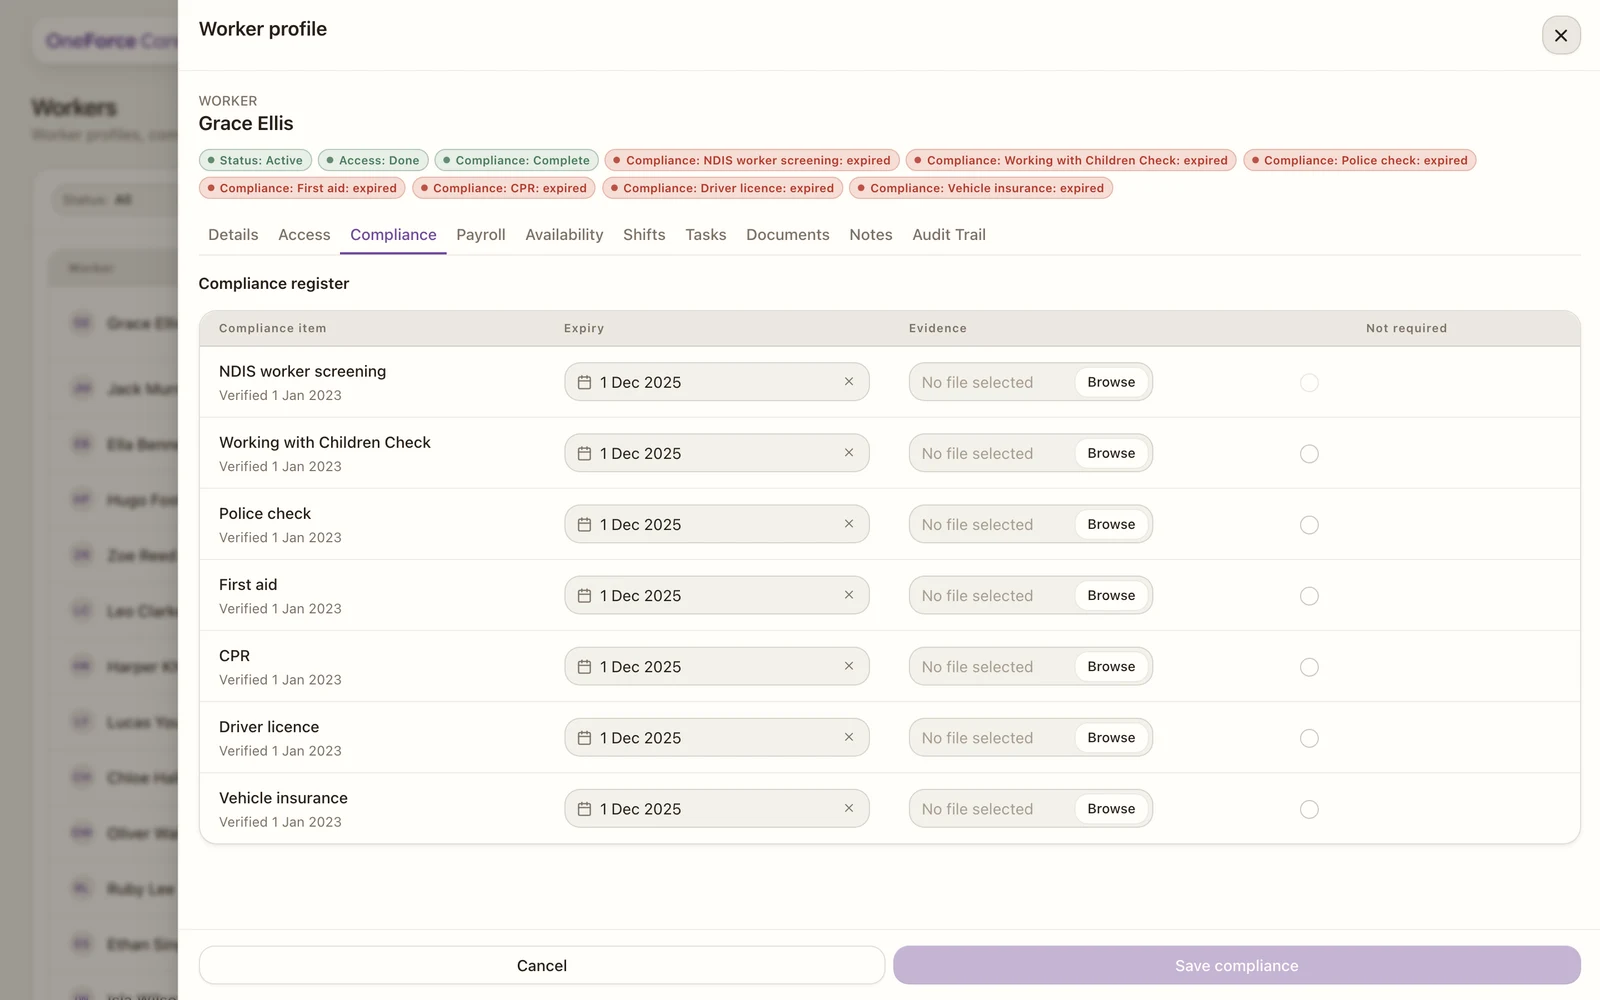Mark Vehicle insurance as not required
1600x1000 pixels.
tap(1309, 808)
